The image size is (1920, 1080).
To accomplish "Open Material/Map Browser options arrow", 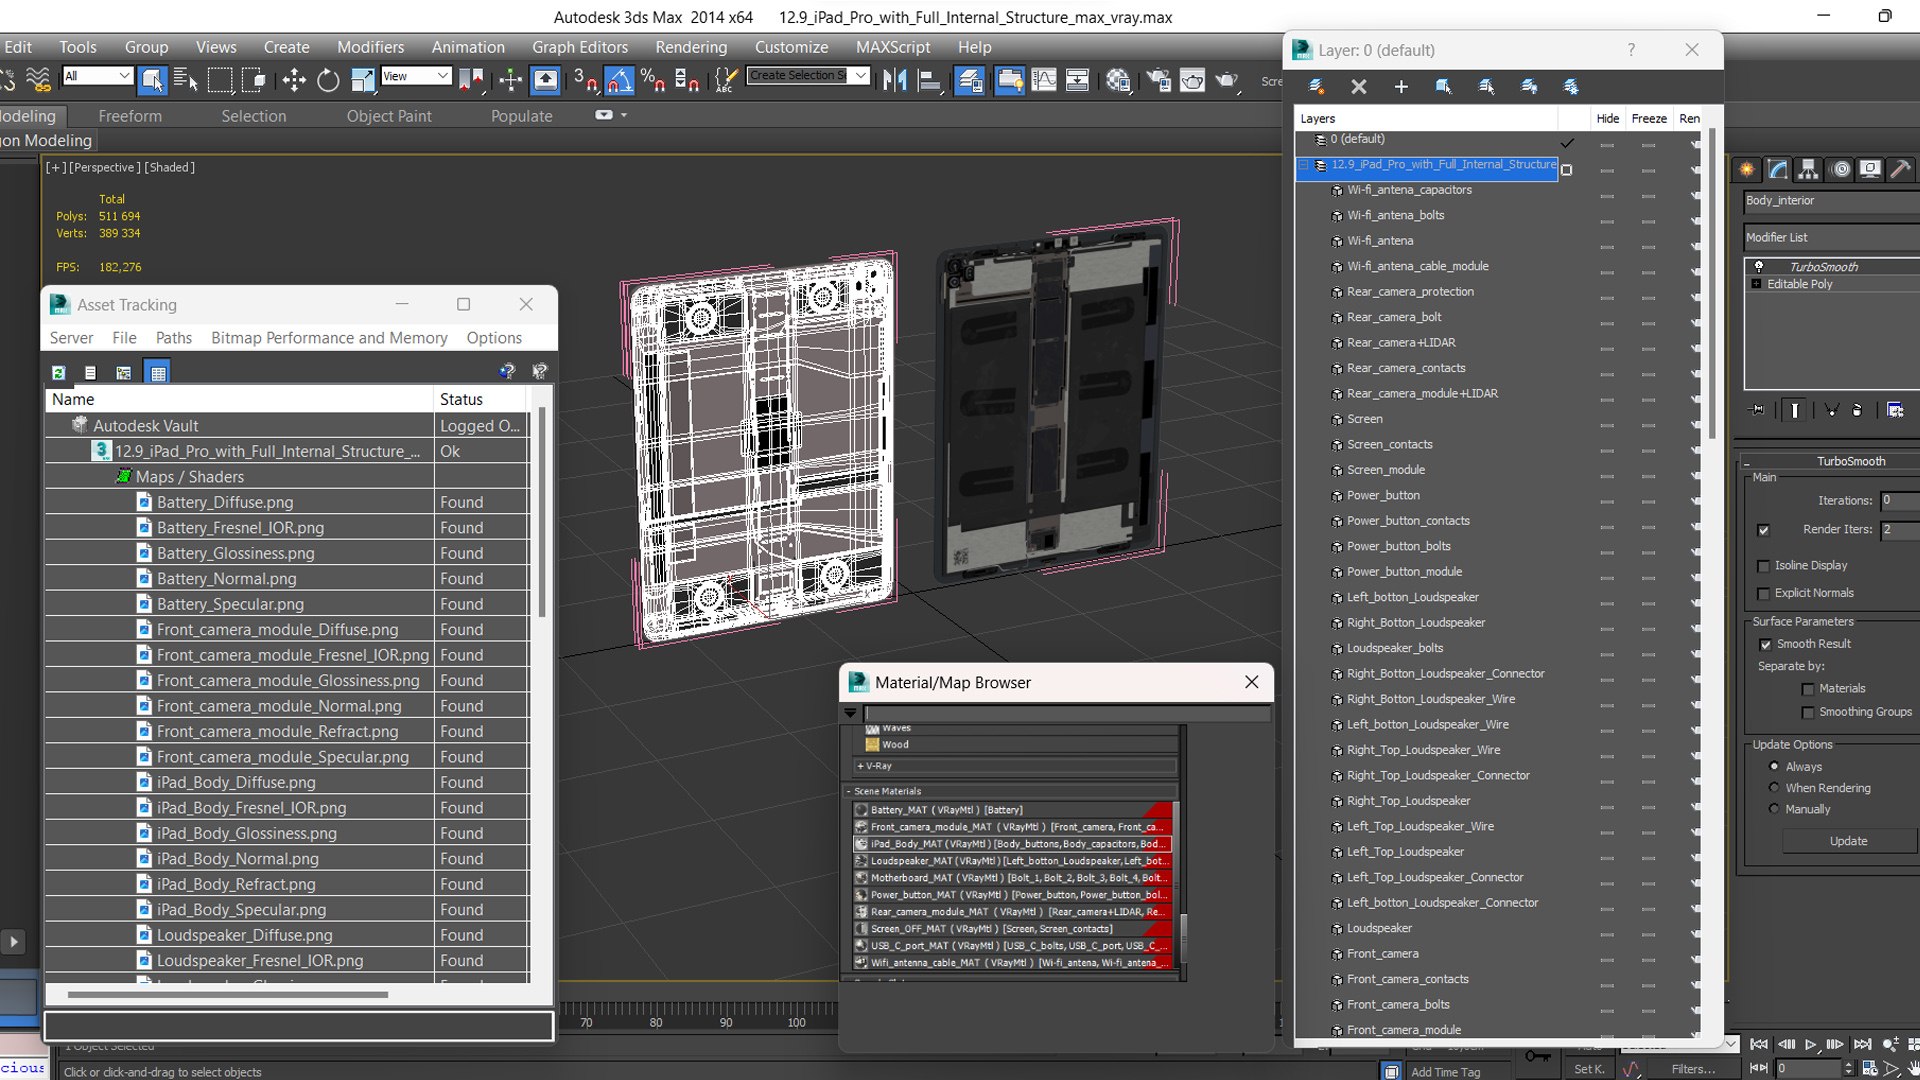I will 851,713.
